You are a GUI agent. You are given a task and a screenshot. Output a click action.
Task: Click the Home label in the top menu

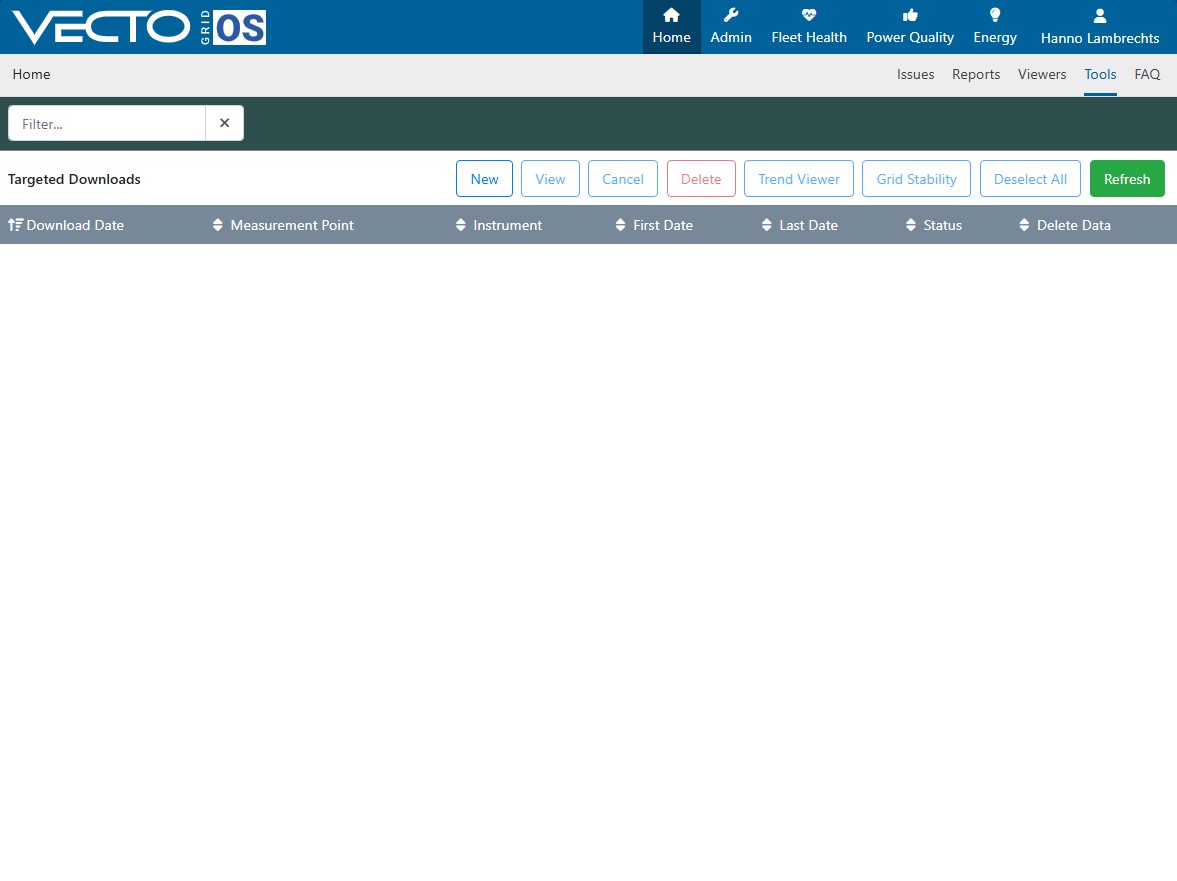671,38
